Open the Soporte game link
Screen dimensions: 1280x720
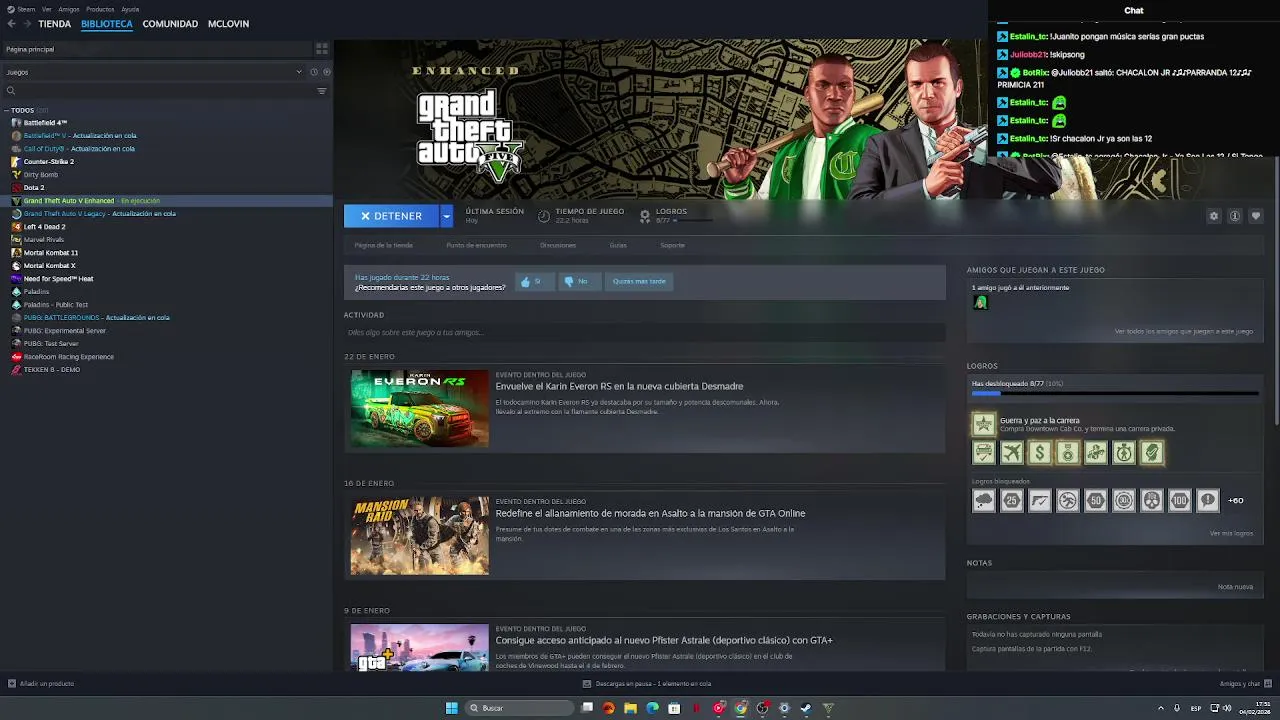pos(673,245)
